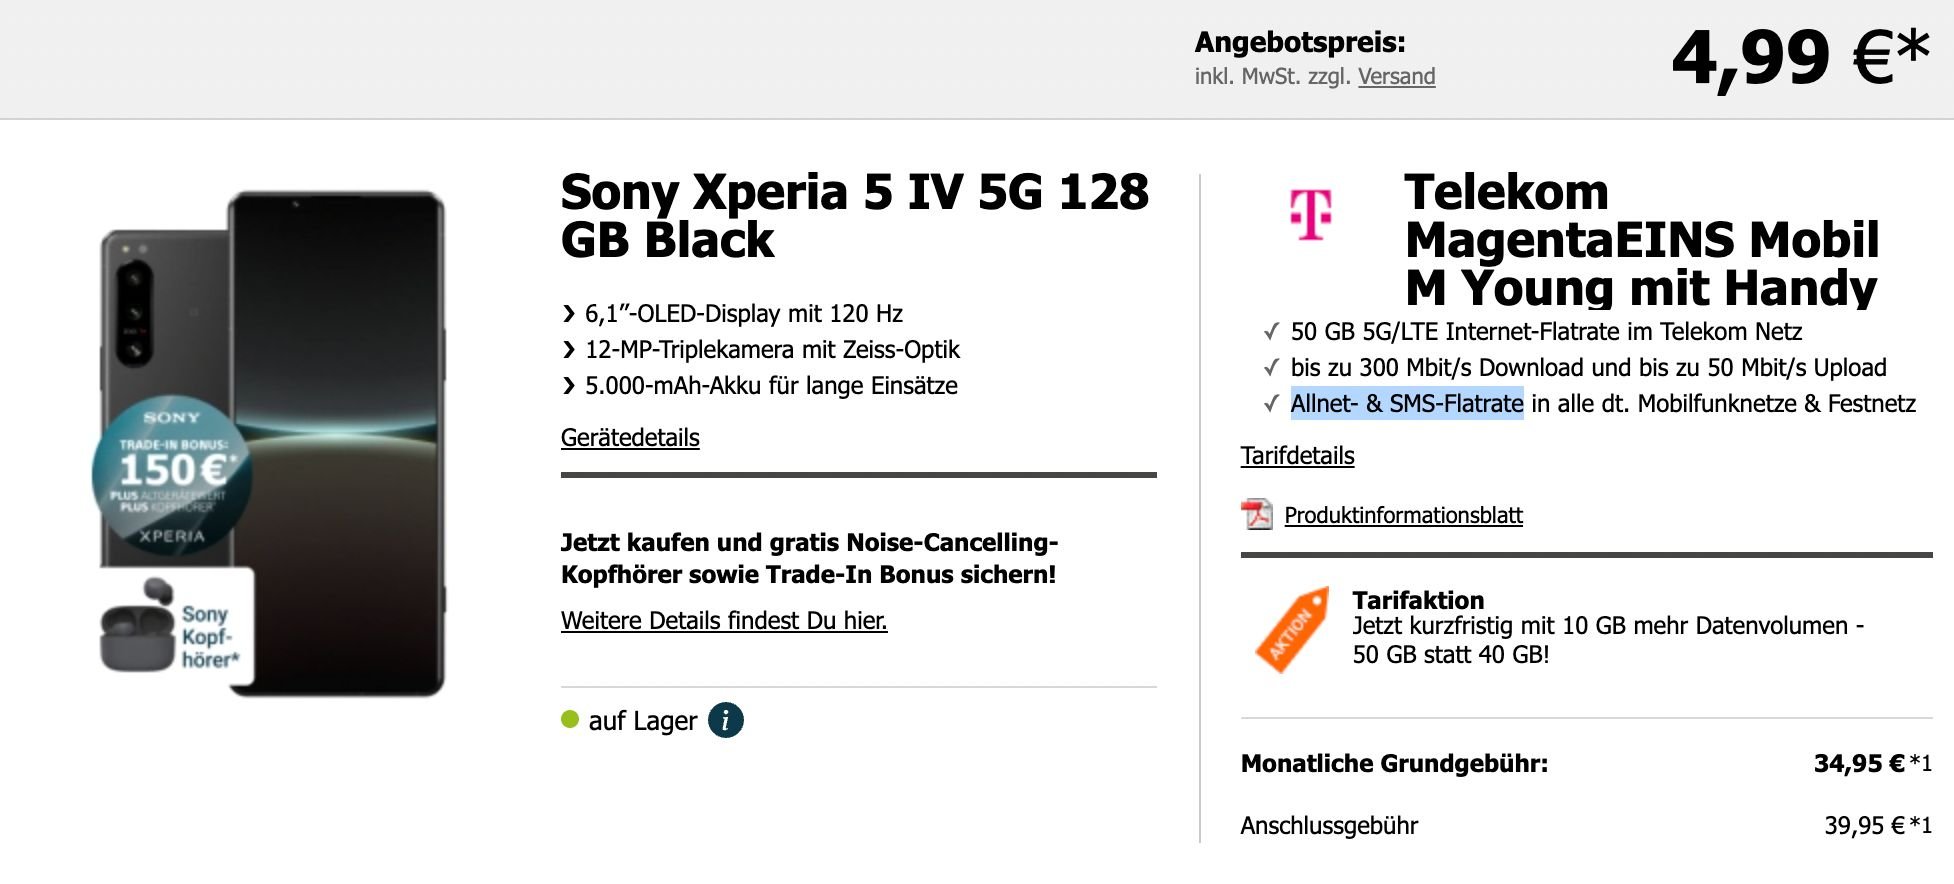
Task: Click the Telekom MagentaEINS Mobil M Young heading
Action: [x=1642, y=239]
